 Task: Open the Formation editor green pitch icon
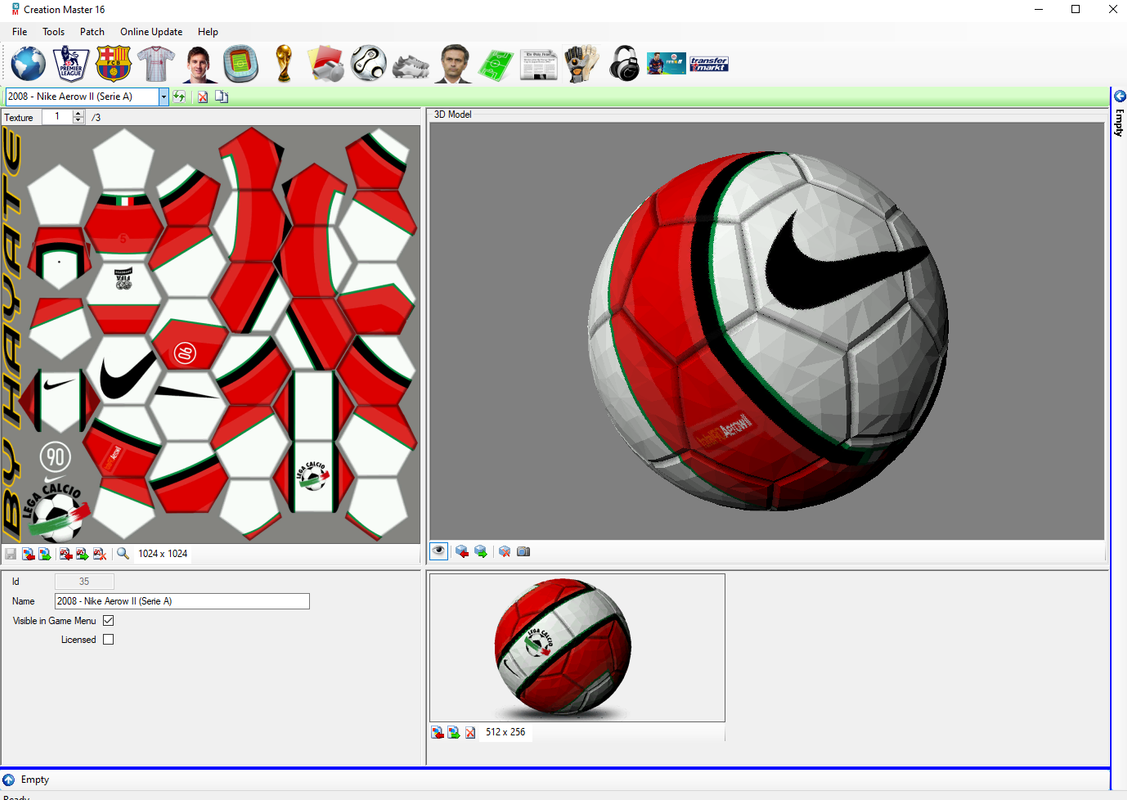pyautogui.click(x=496, y=65)
